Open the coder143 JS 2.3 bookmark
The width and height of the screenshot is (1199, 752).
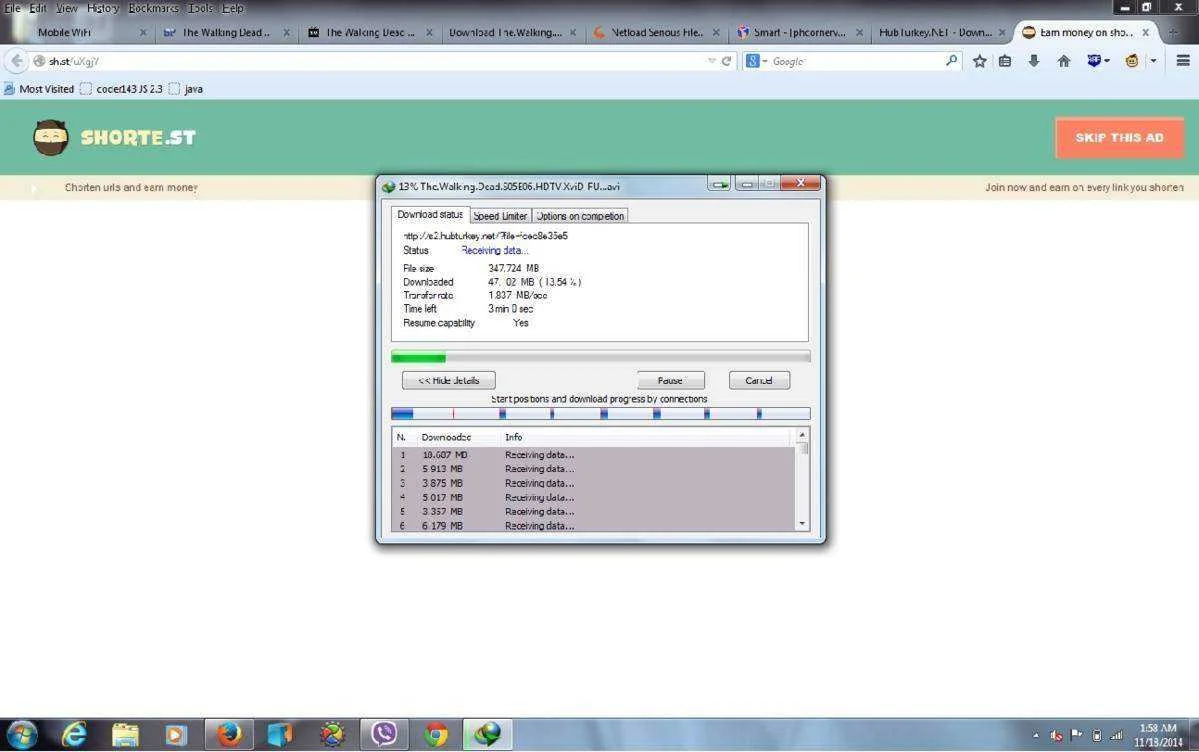click(x=122, y=89)
